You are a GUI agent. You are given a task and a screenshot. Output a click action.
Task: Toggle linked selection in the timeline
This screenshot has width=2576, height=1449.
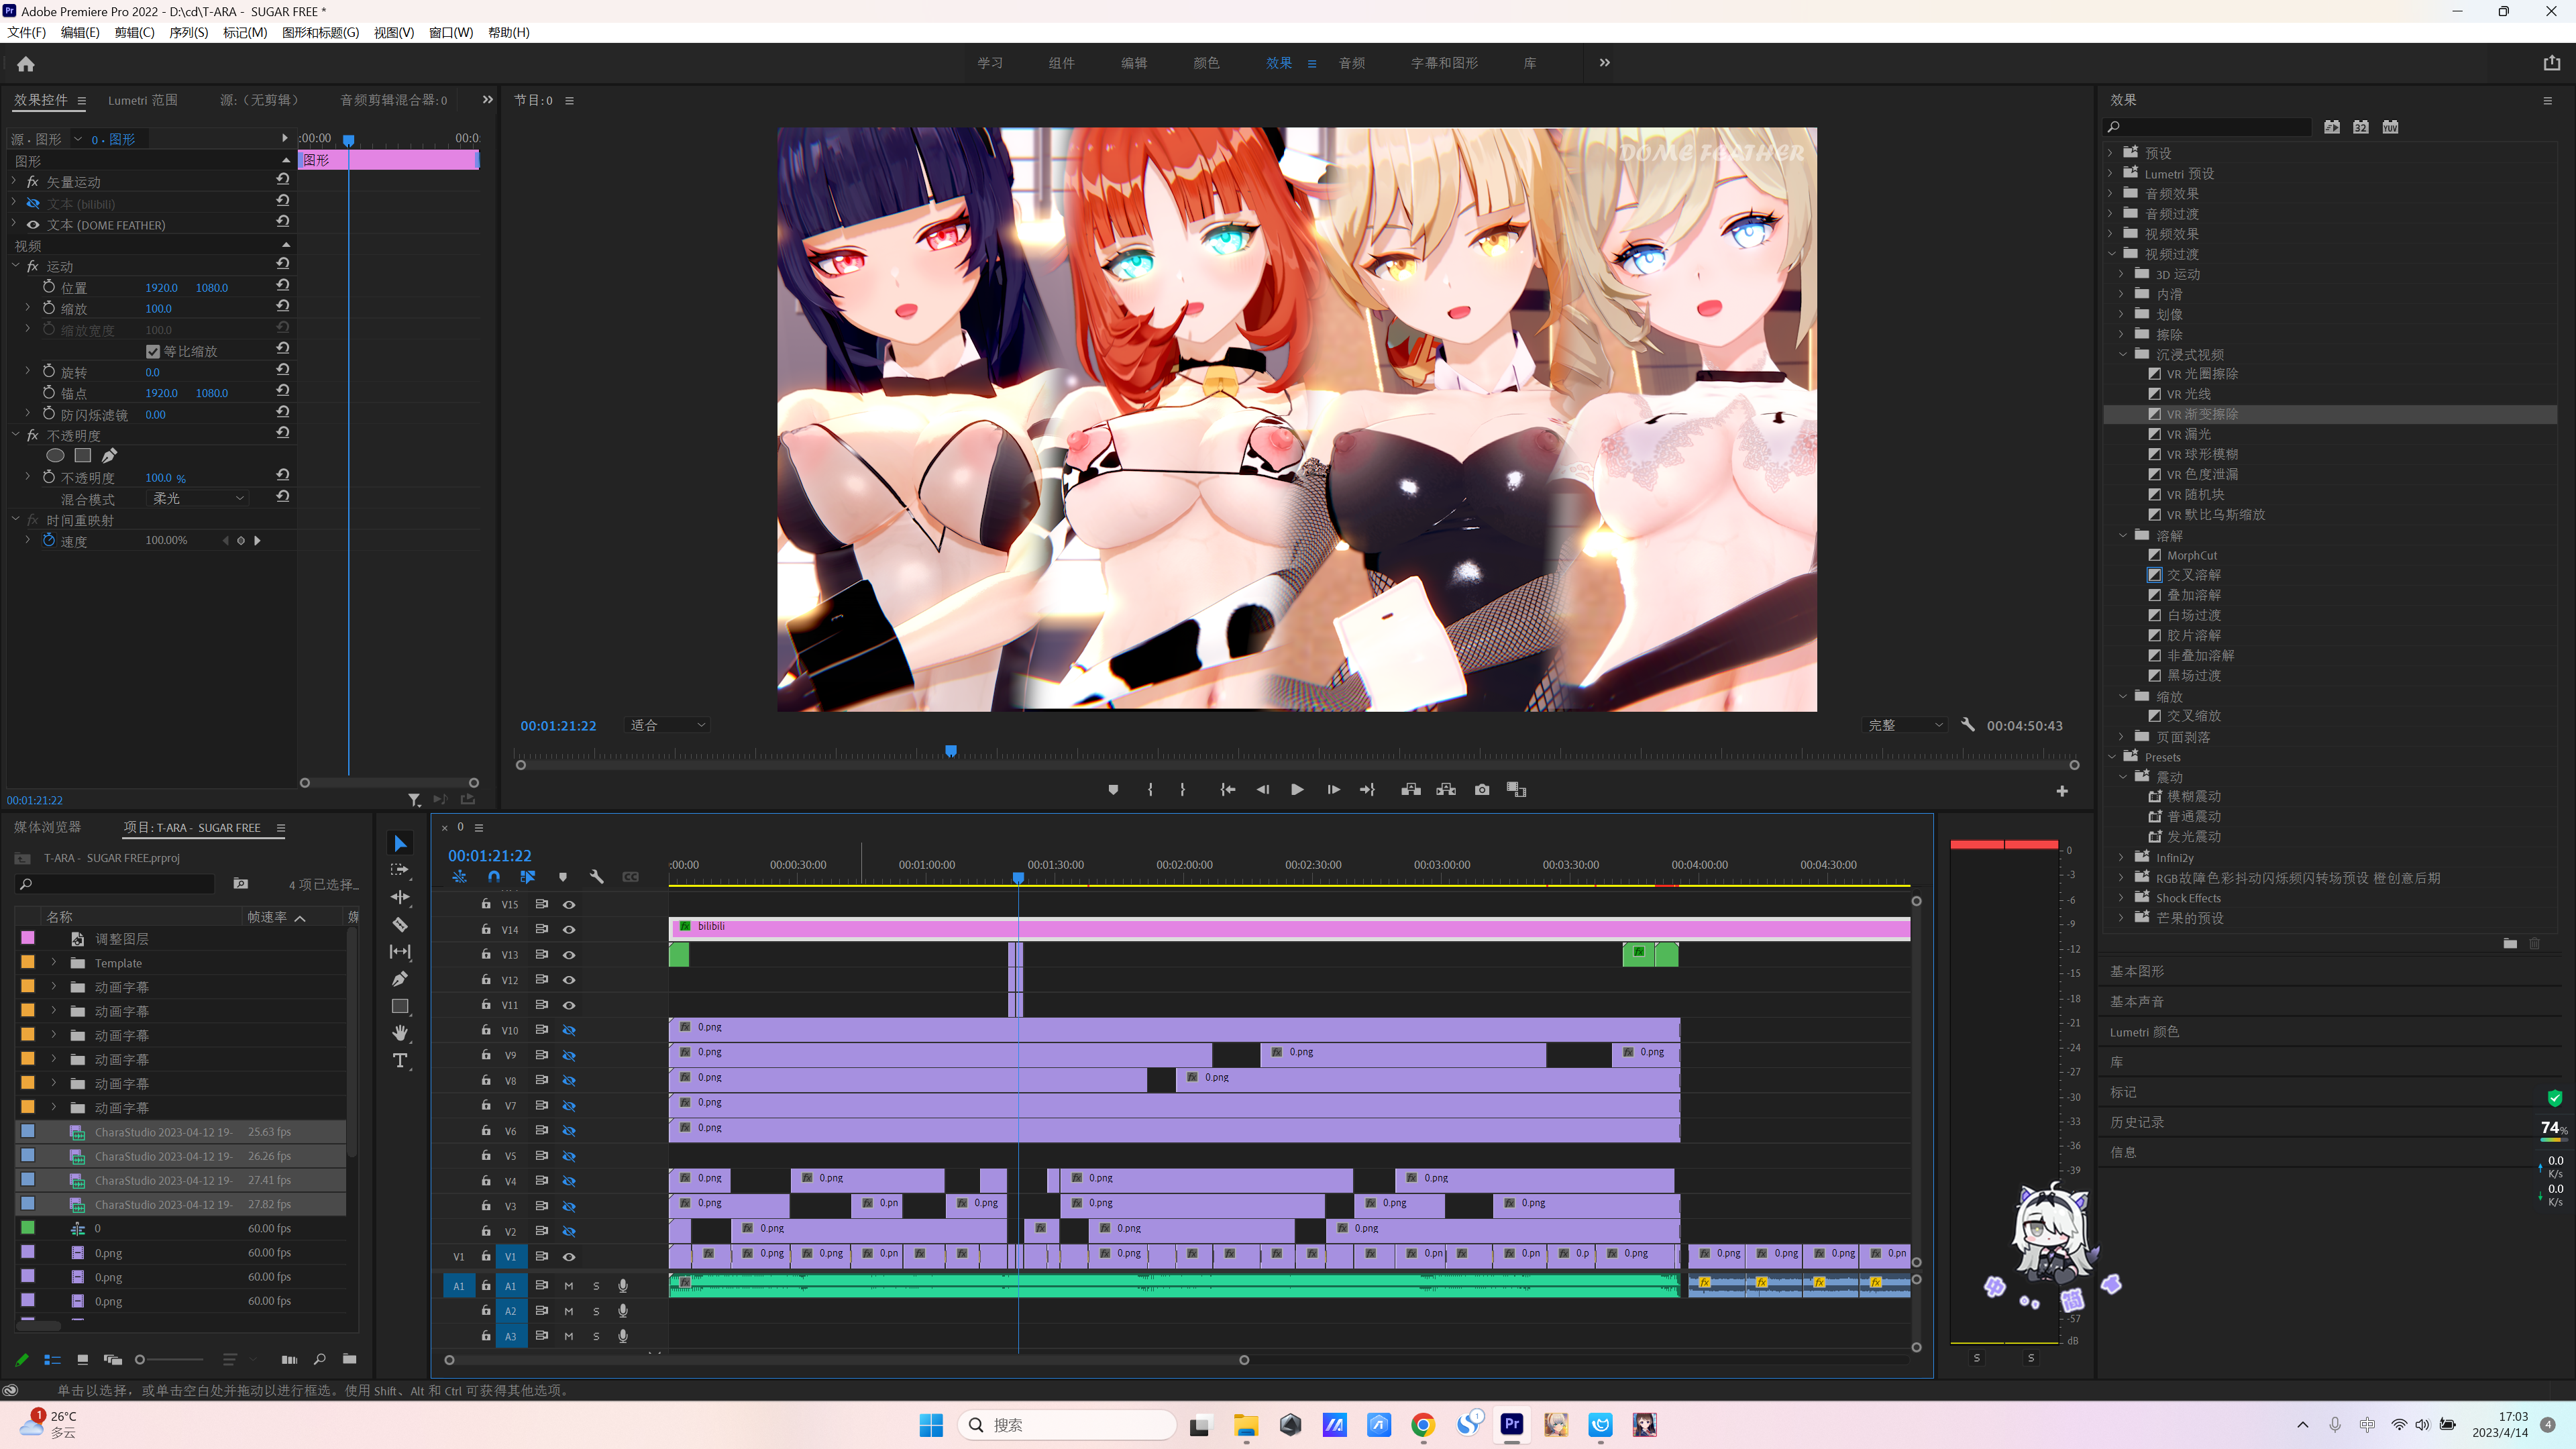(x=528, y=877)
